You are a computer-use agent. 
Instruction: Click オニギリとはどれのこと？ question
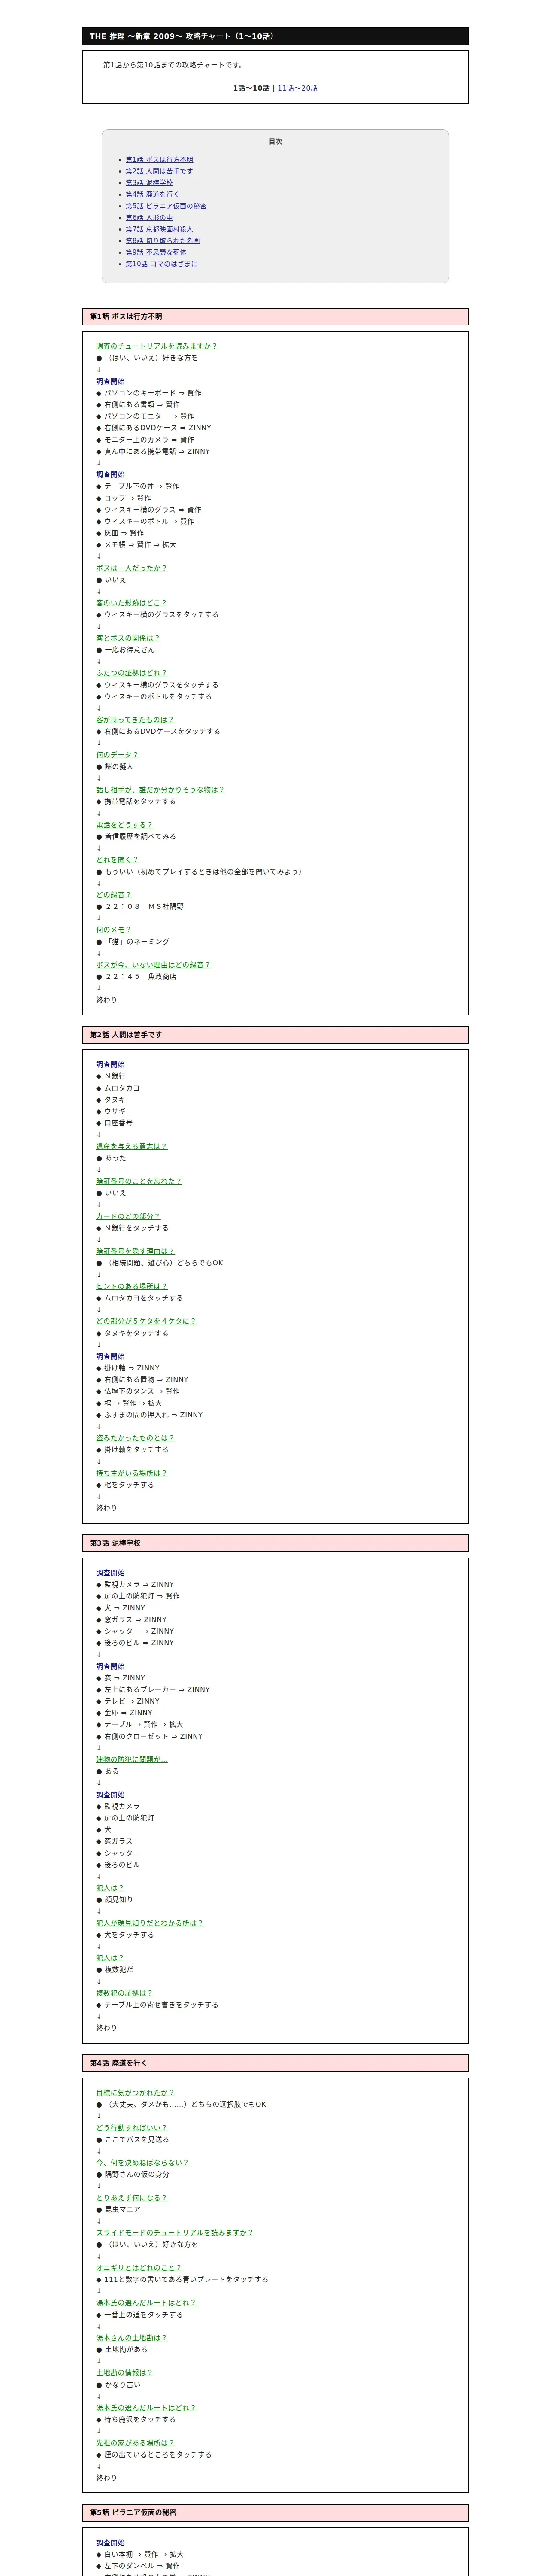(139, 2268)
